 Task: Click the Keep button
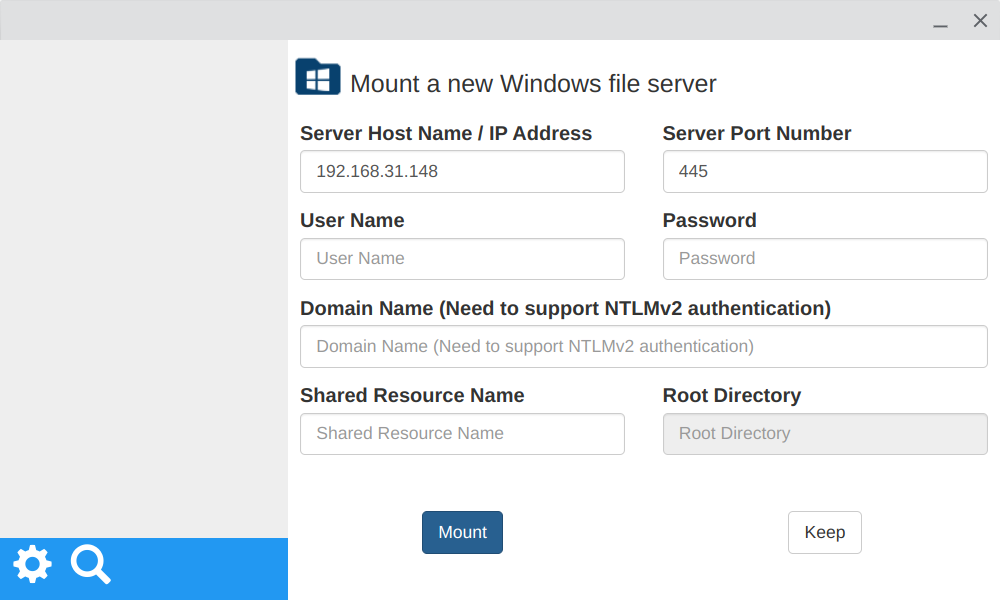825,532
